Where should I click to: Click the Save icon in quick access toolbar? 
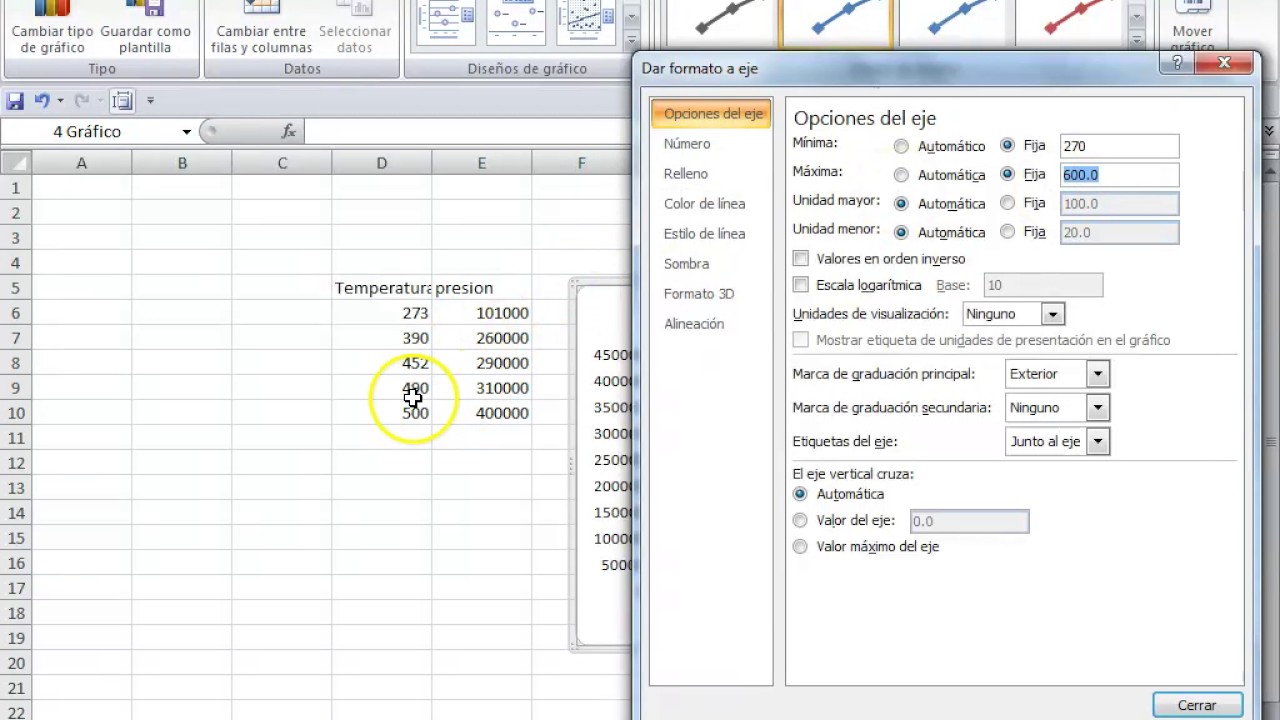tap(15, 101)
